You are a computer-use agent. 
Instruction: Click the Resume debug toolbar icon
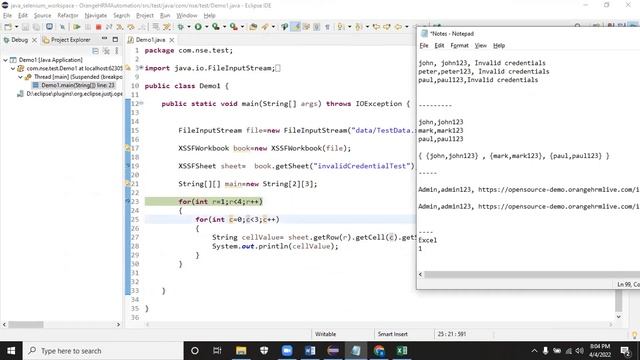(x=76, y=27)
